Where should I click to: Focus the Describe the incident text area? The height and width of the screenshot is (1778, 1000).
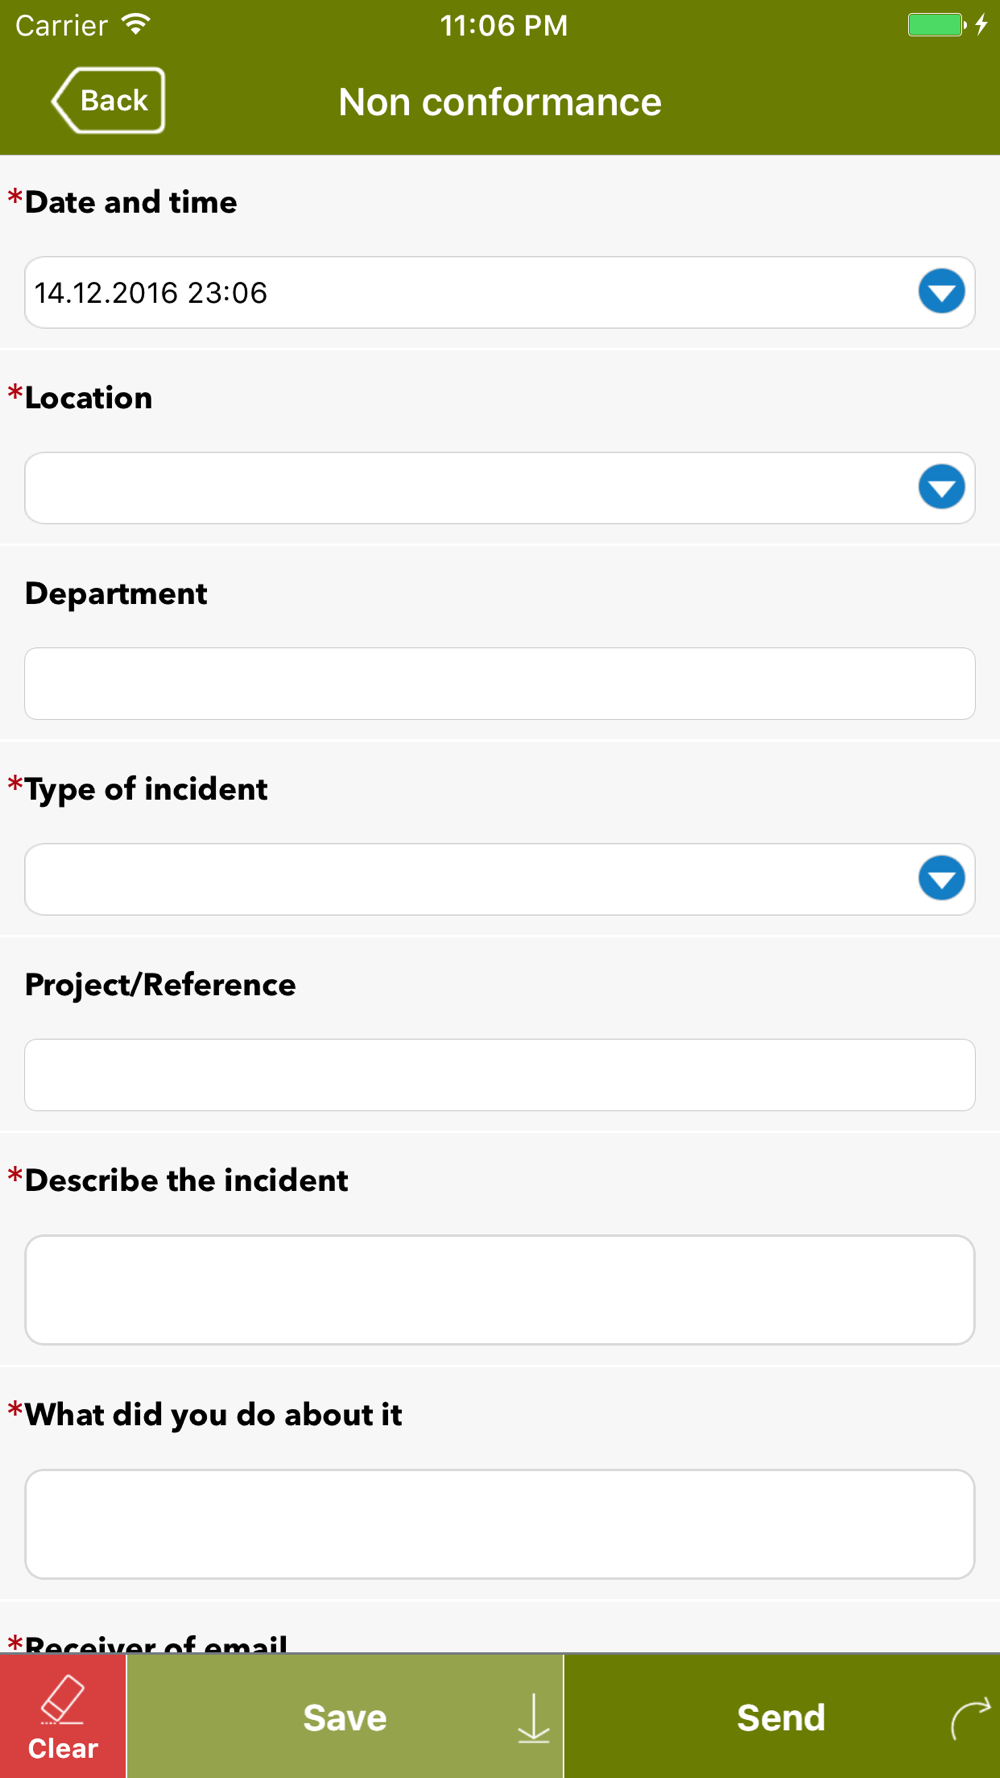(500, 1290)
